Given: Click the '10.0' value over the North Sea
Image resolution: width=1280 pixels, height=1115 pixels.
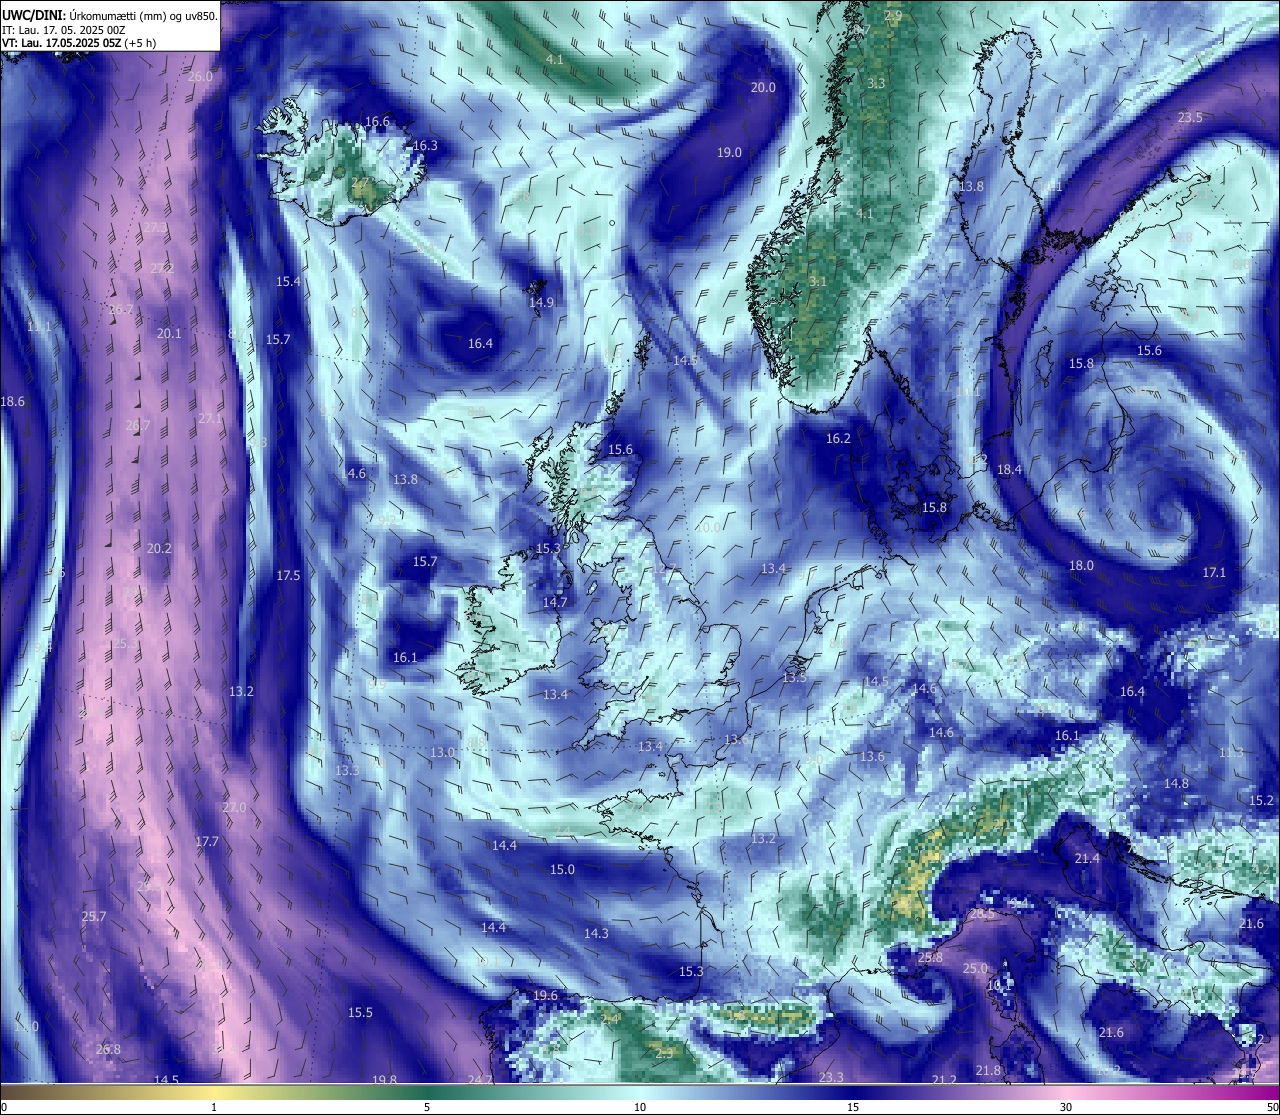Looking at the screenshot, I should (708, 528).
